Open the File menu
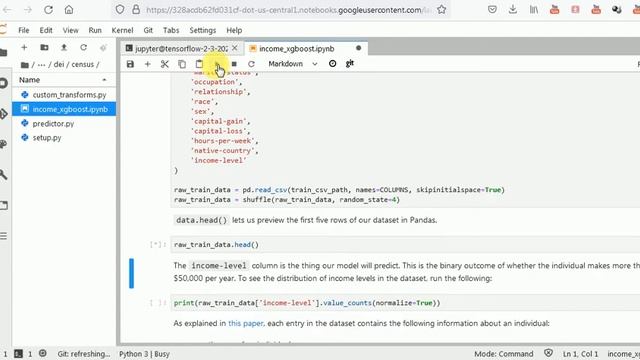 coord(24,30)
